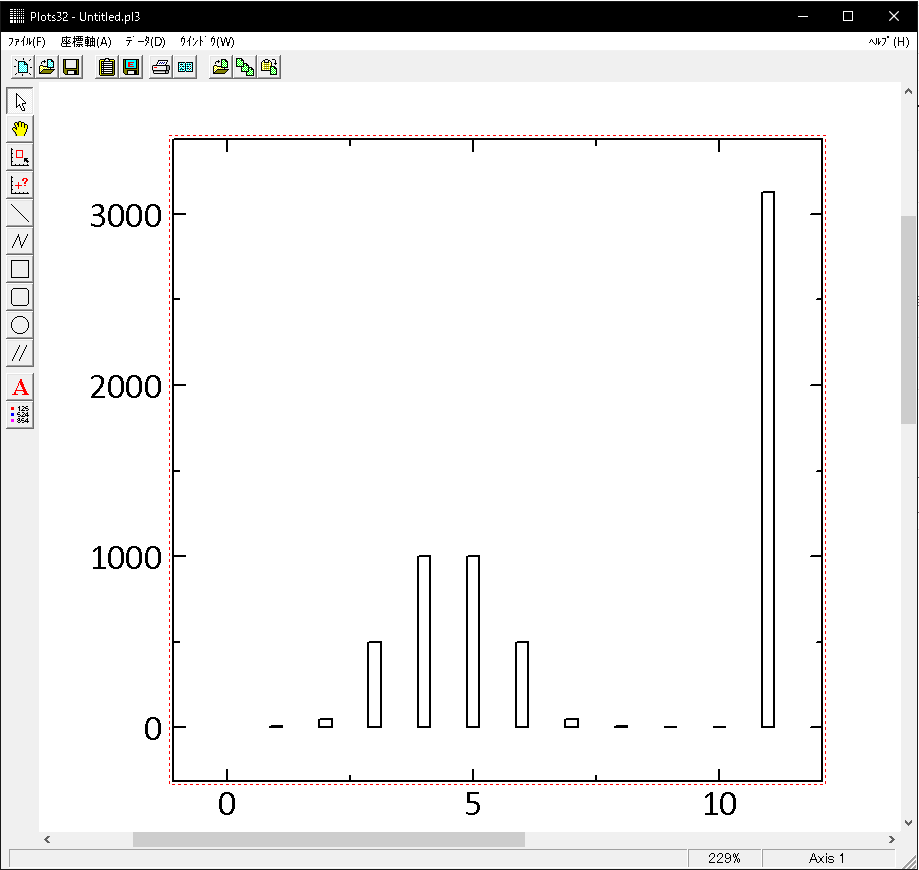Click the horizontal scrollbar thumb
This screenshot has width=919, height=870.
coord(329,840)
